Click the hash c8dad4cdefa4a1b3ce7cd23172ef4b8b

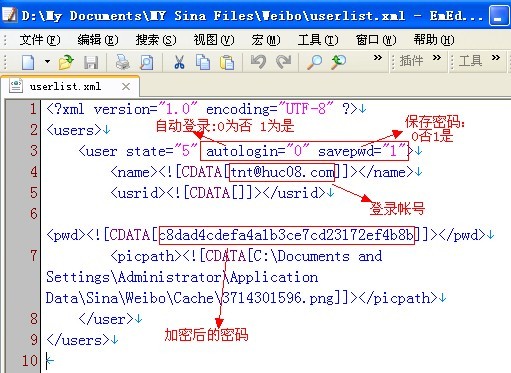click(287, 235)
